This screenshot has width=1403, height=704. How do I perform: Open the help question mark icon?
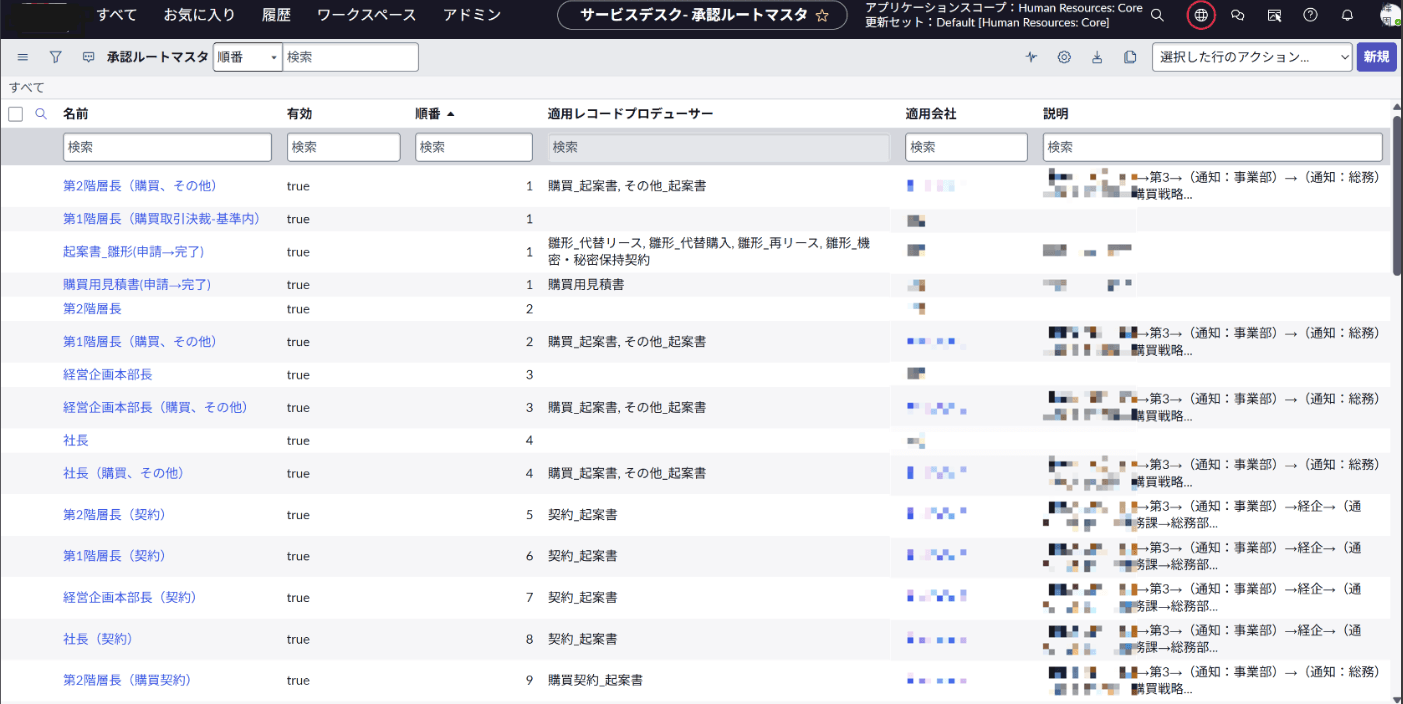click(1310, 15)
